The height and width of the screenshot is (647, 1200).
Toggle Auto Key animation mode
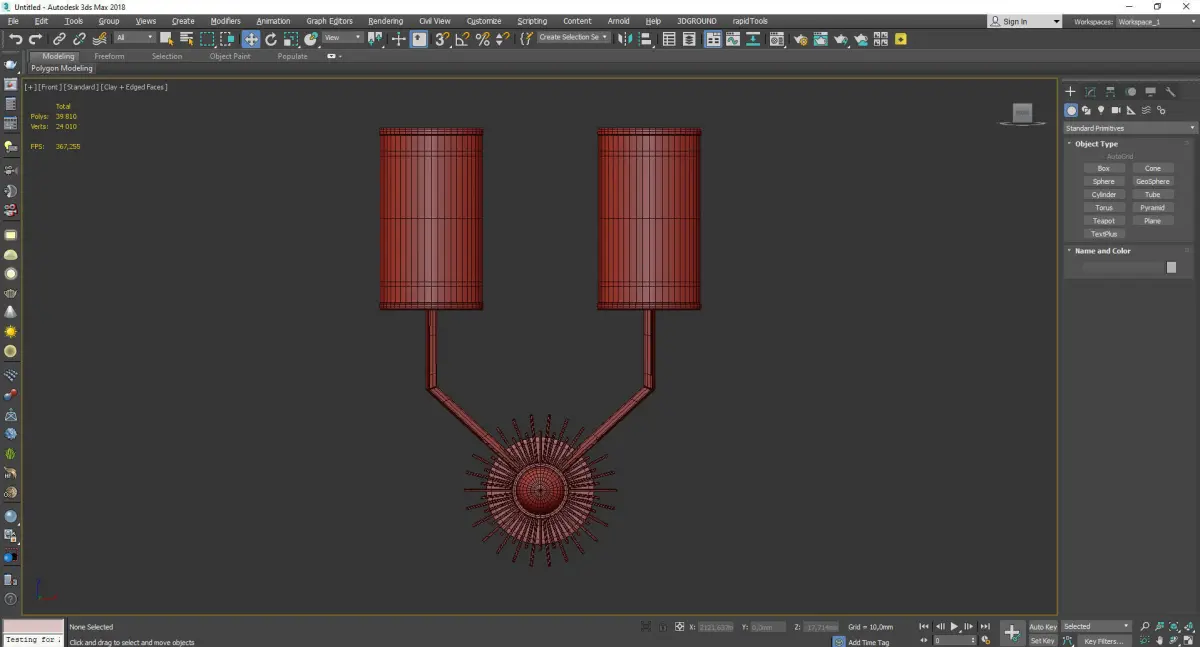pos(1043,627)
